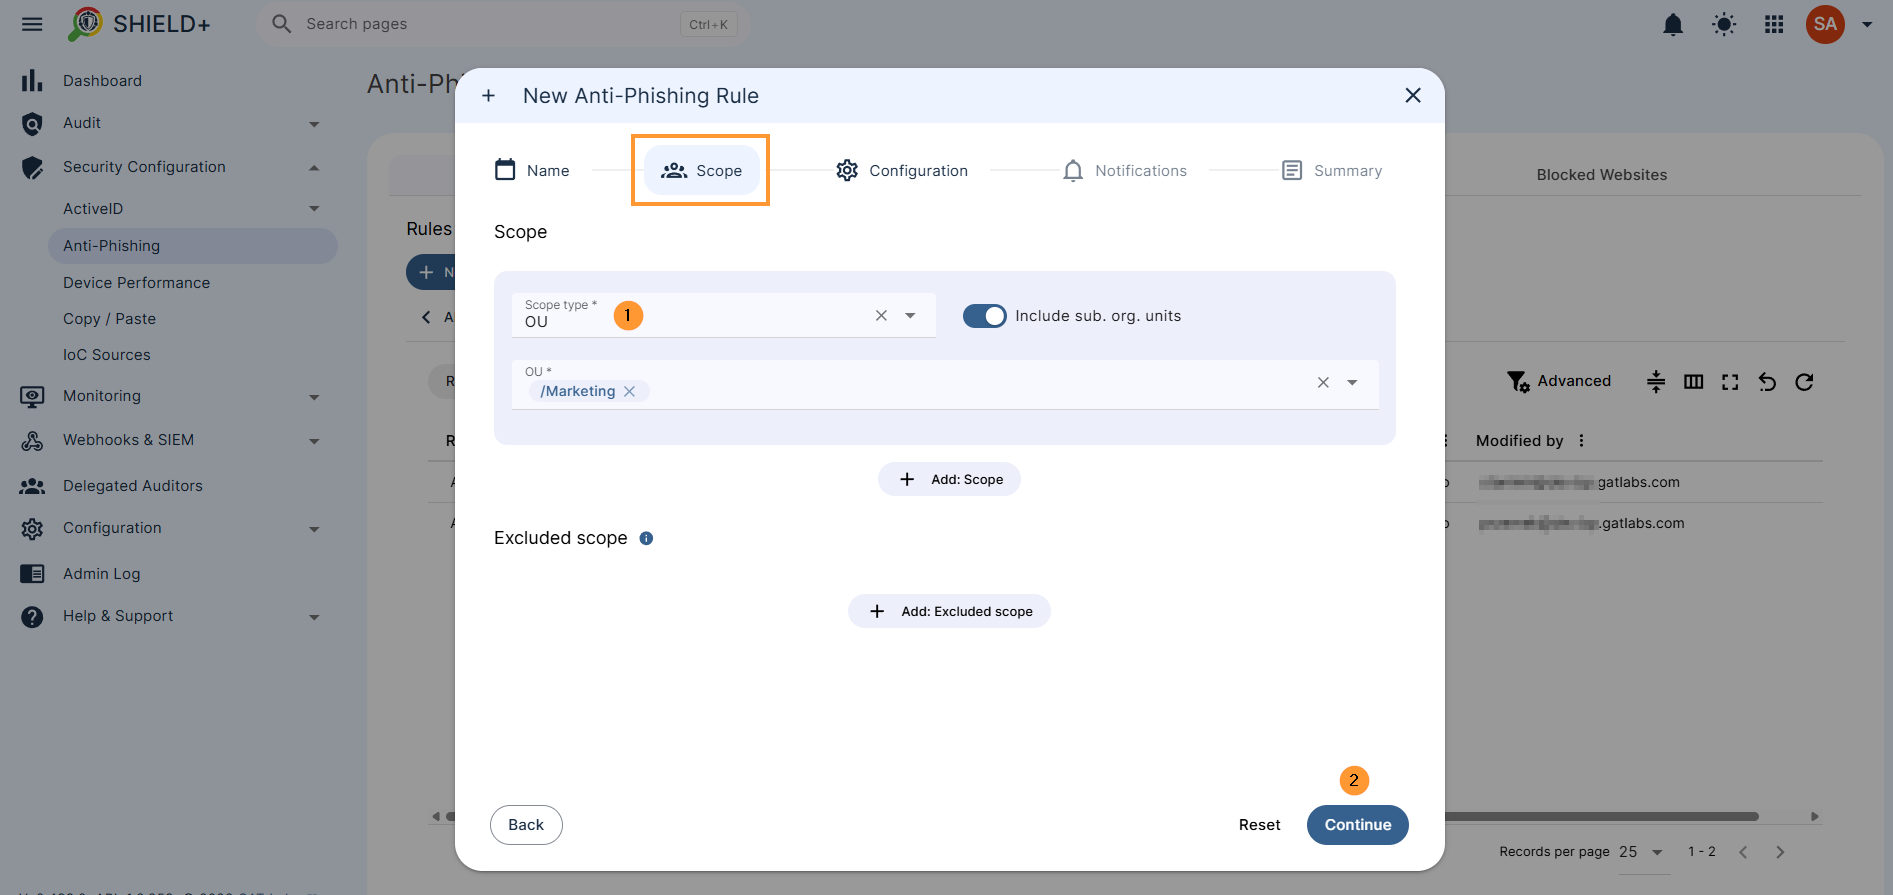Open Advanced filter in the background page

(1559, 381)
